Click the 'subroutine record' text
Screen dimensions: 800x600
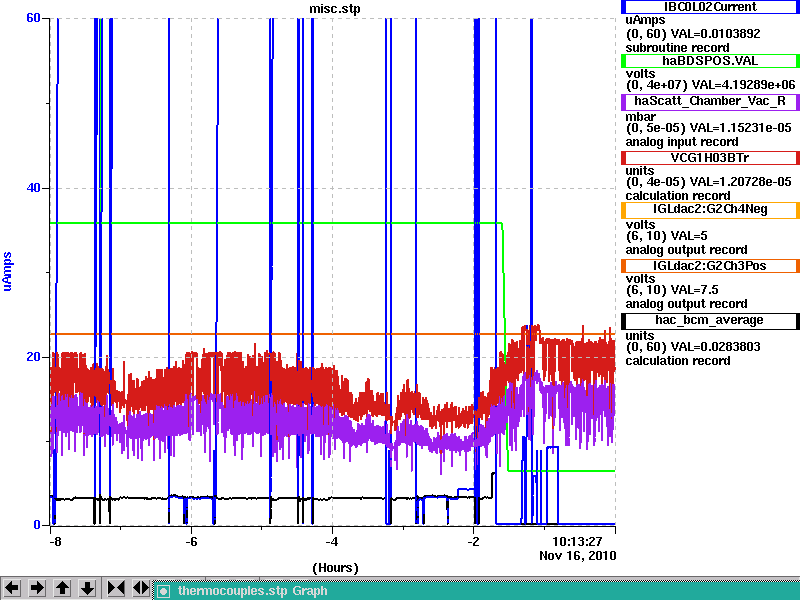678,48
